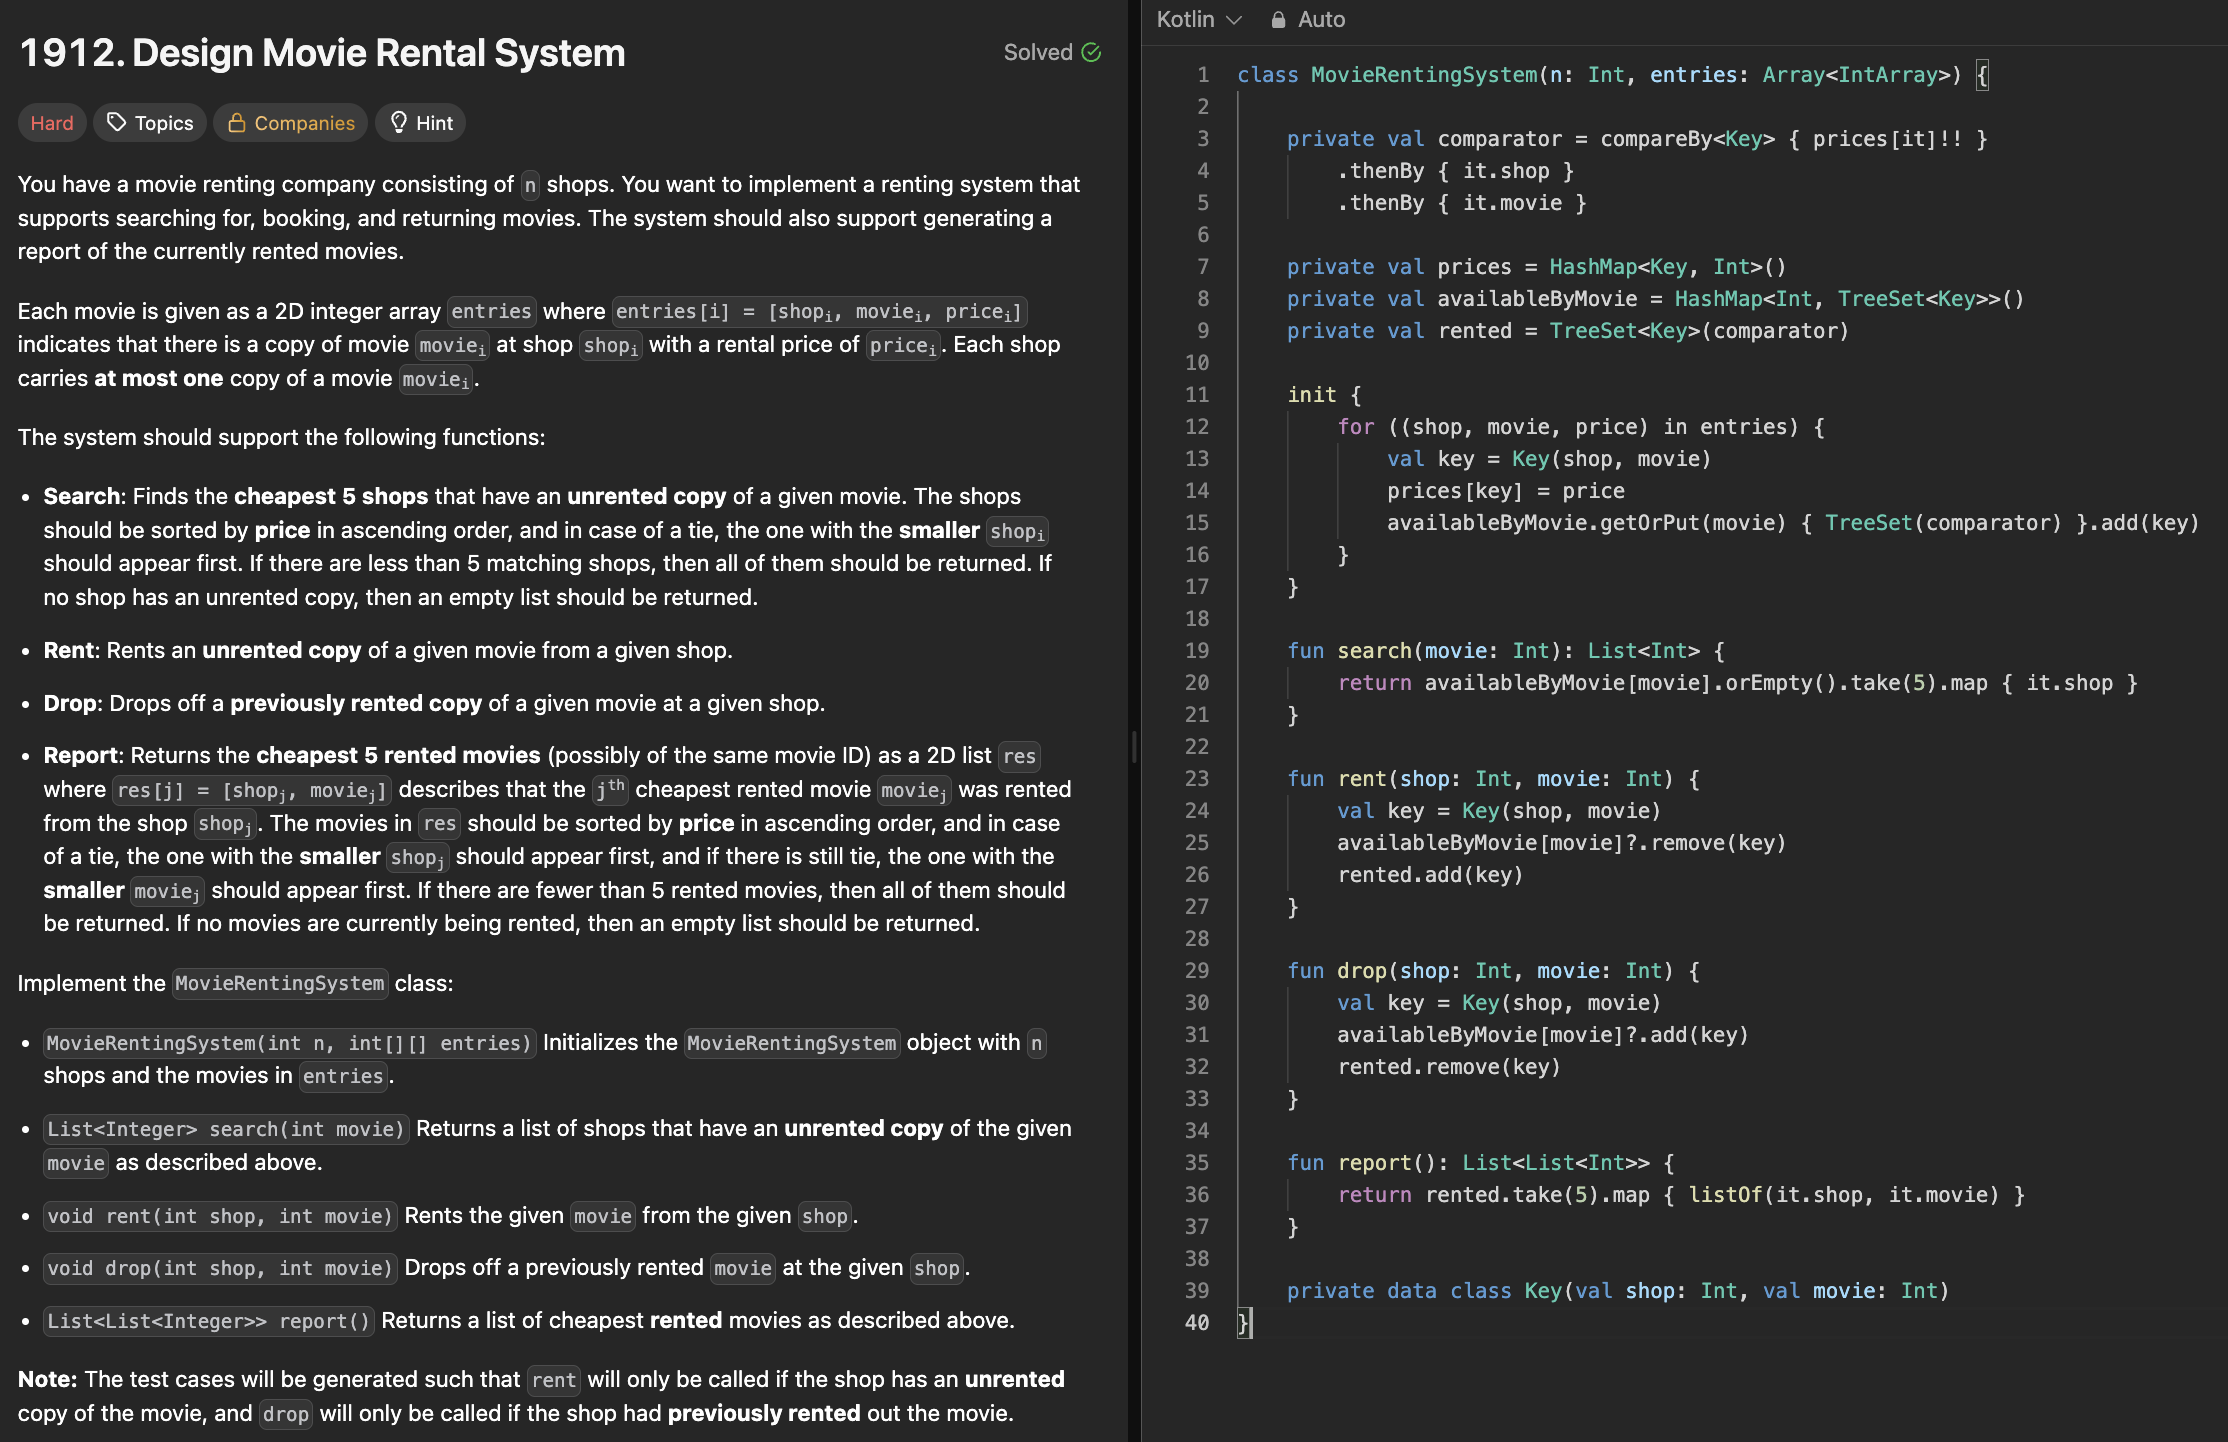Click the Auto label in editor header
2228x1442 pixels.
[x=1321, y=20]
